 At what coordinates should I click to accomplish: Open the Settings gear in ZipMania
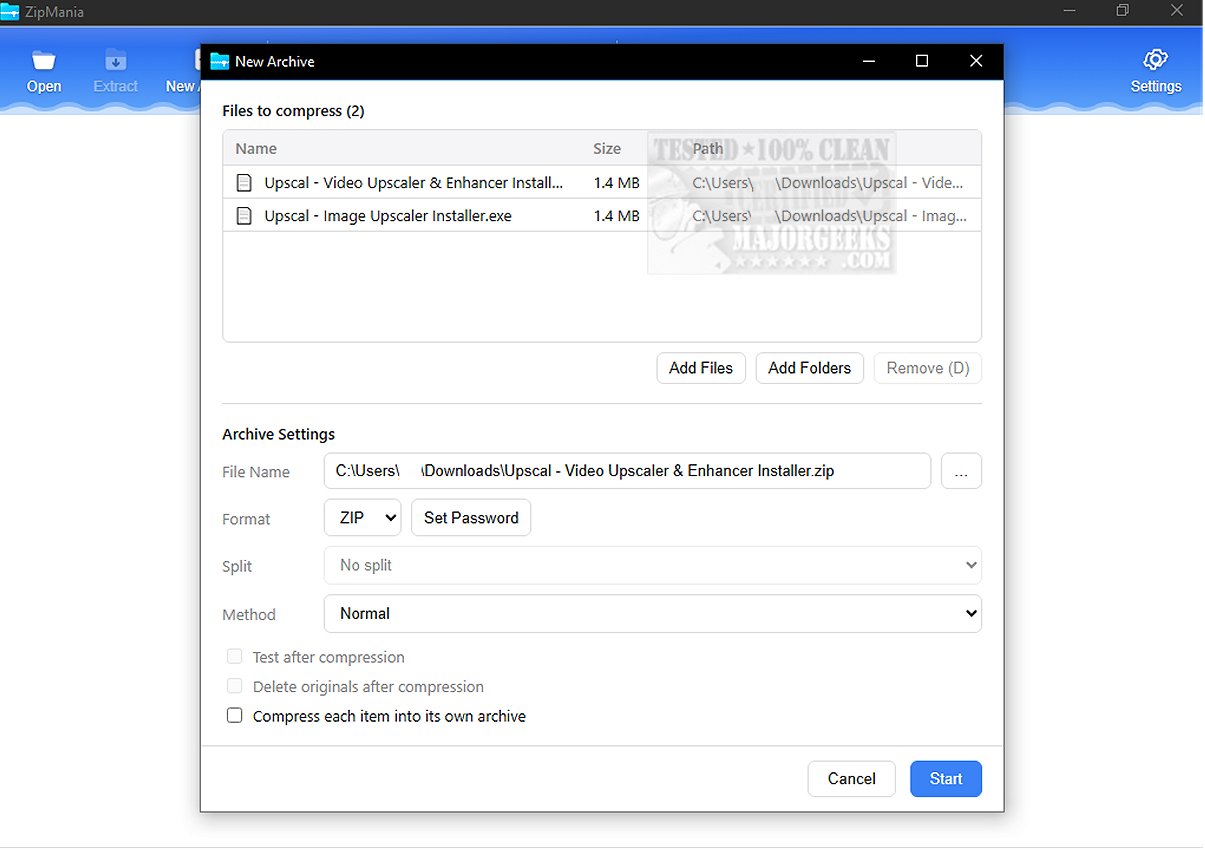pyautogui.click(x=1156, y=71)
